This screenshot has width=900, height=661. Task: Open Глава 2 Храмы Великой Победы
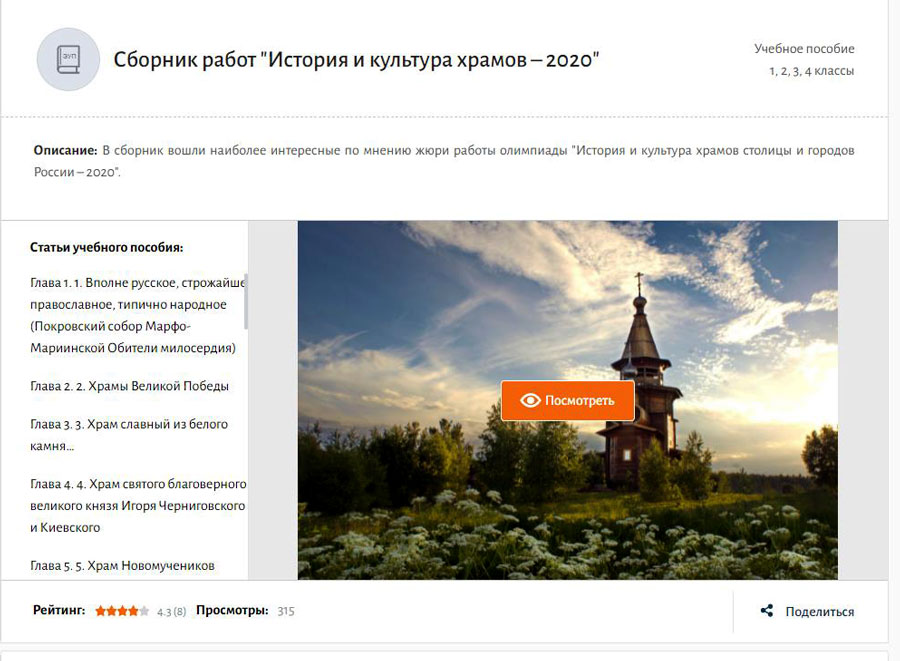[x=129, y=386]
